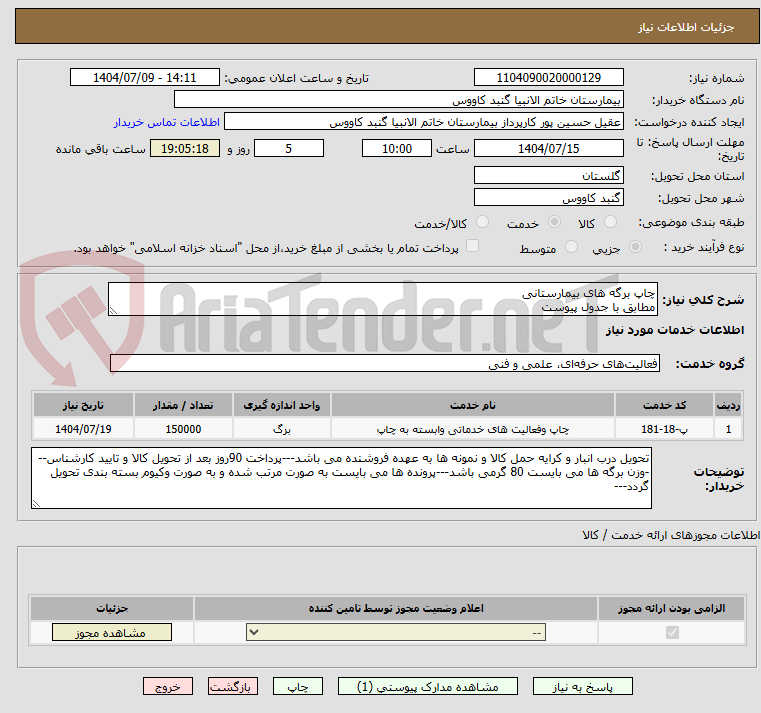Click the جزئیات column header
The image size is (761, 713).
click(x=112, y=608)
